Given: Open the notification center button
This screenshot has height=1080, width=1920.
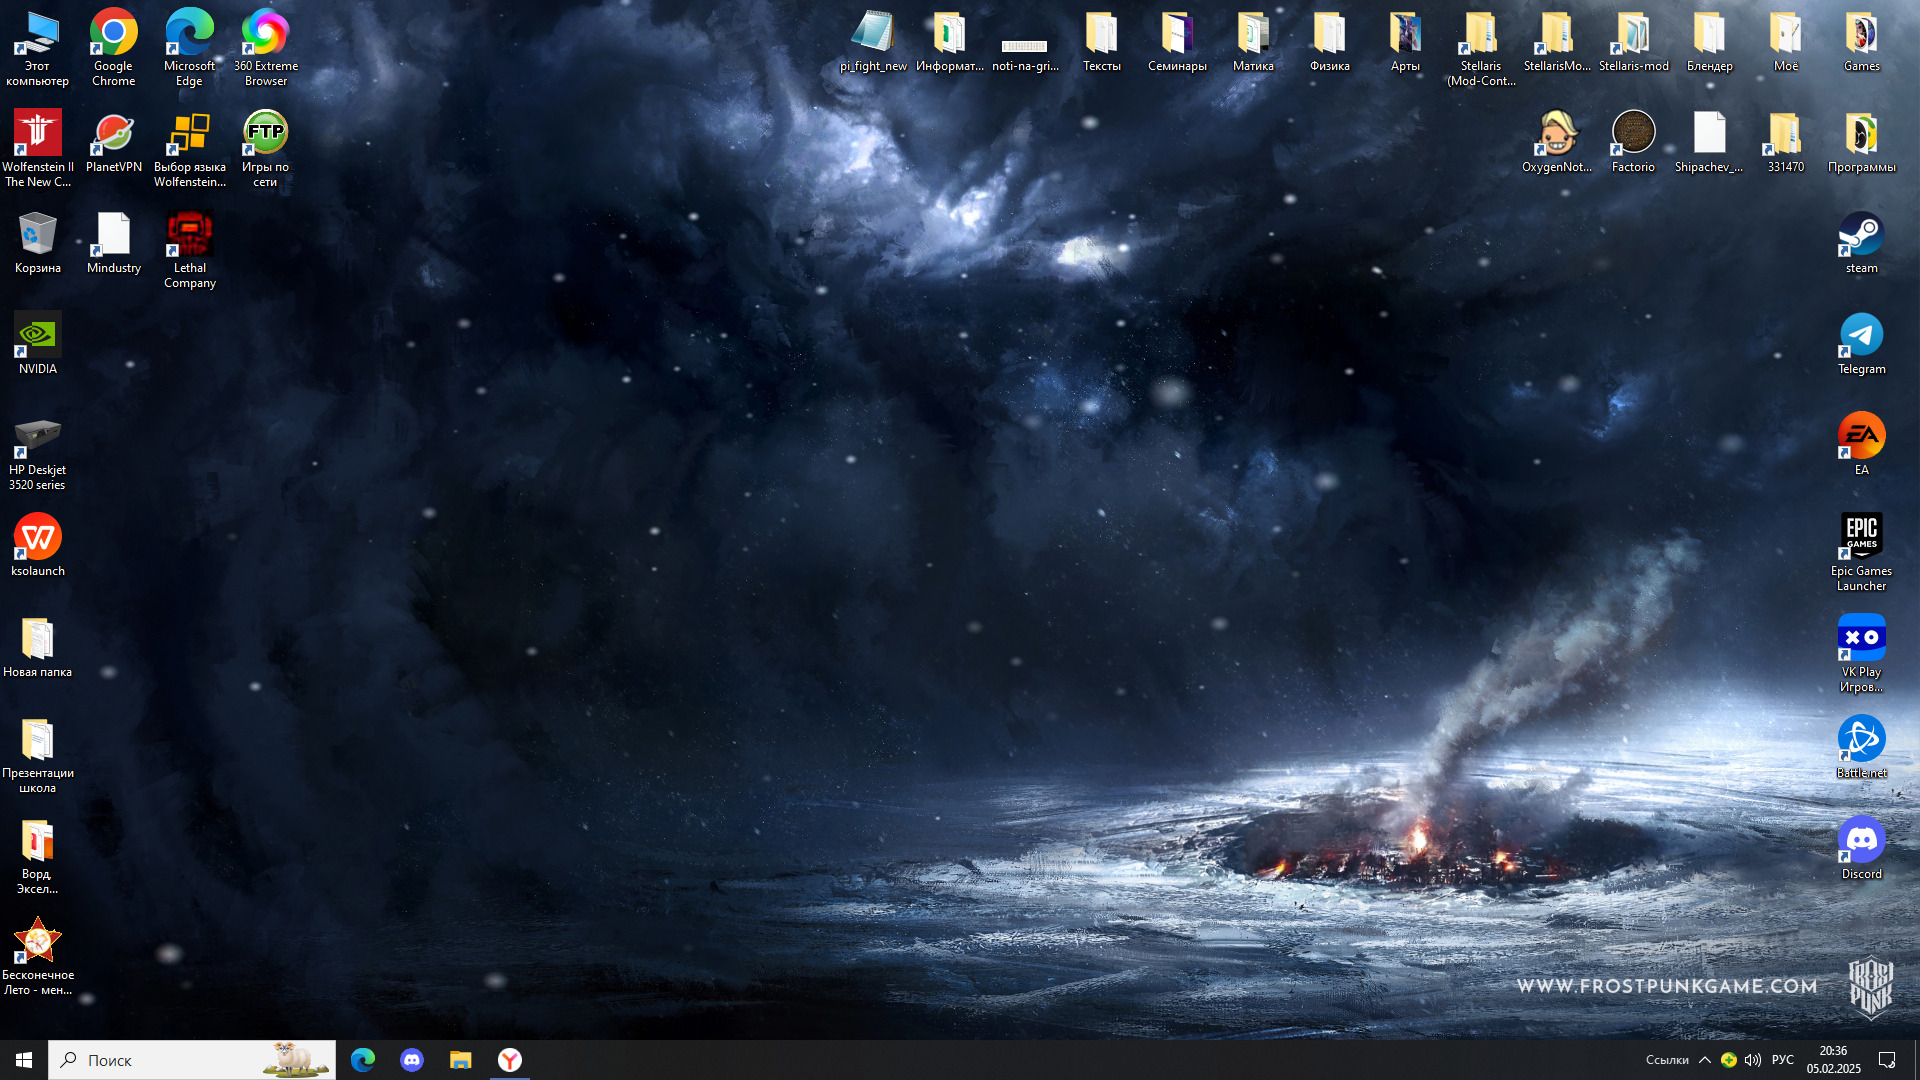Looking at the screenshot, I should tap(1887, 1060).
